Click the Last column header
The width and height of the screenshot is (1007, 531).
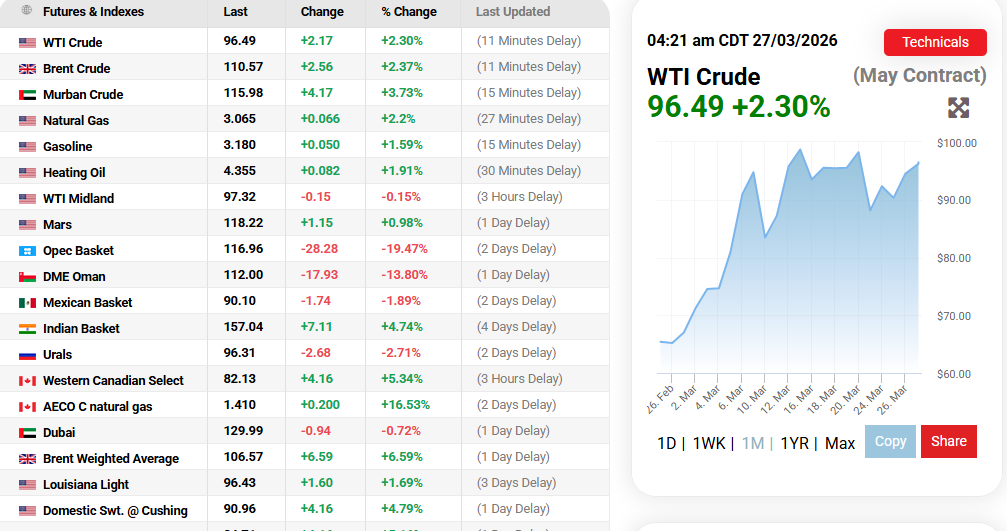click(x=236, y=12)
